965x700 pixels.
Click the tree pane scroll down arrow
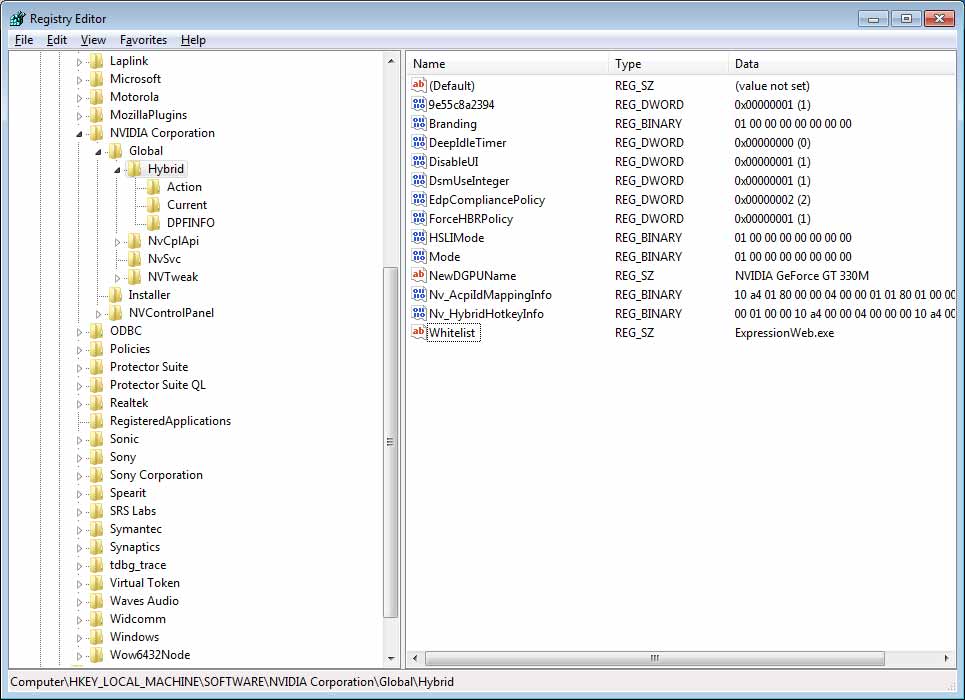(391, 658)
